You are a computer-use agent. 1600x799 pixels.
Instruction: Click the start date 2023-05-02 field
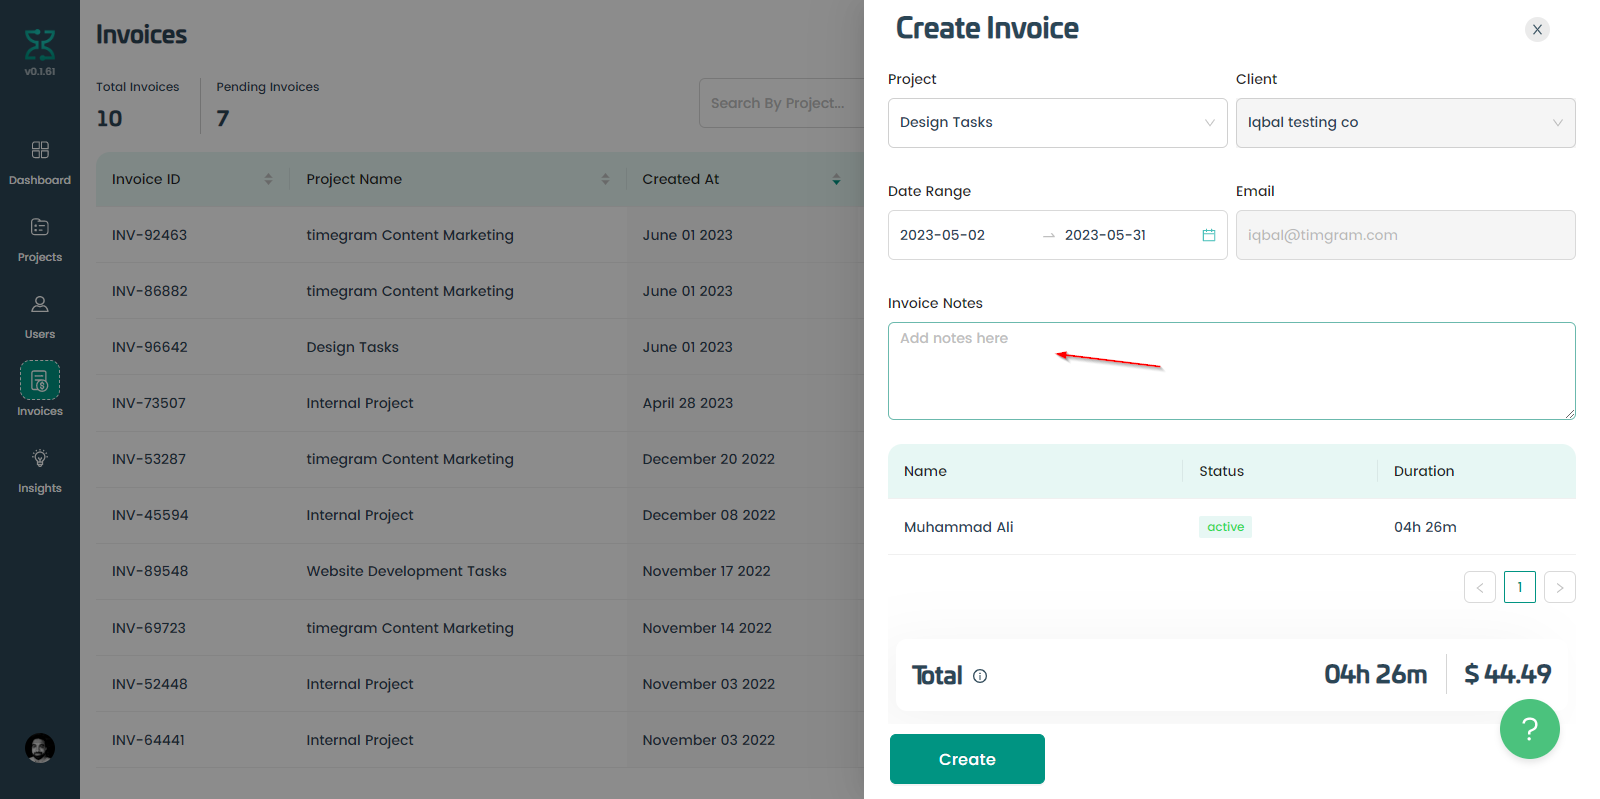click(x=942, y=235)
